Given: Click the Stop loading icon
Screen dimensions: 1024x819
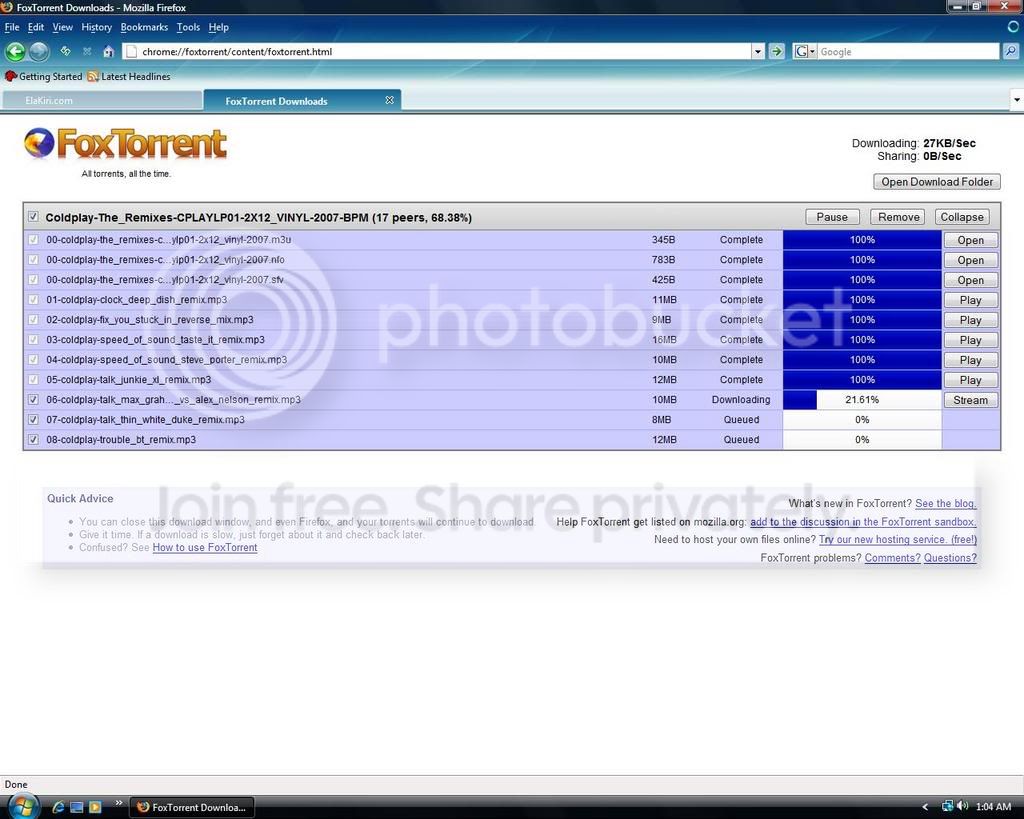Looking at the screenshot, I should click(87, 51).
